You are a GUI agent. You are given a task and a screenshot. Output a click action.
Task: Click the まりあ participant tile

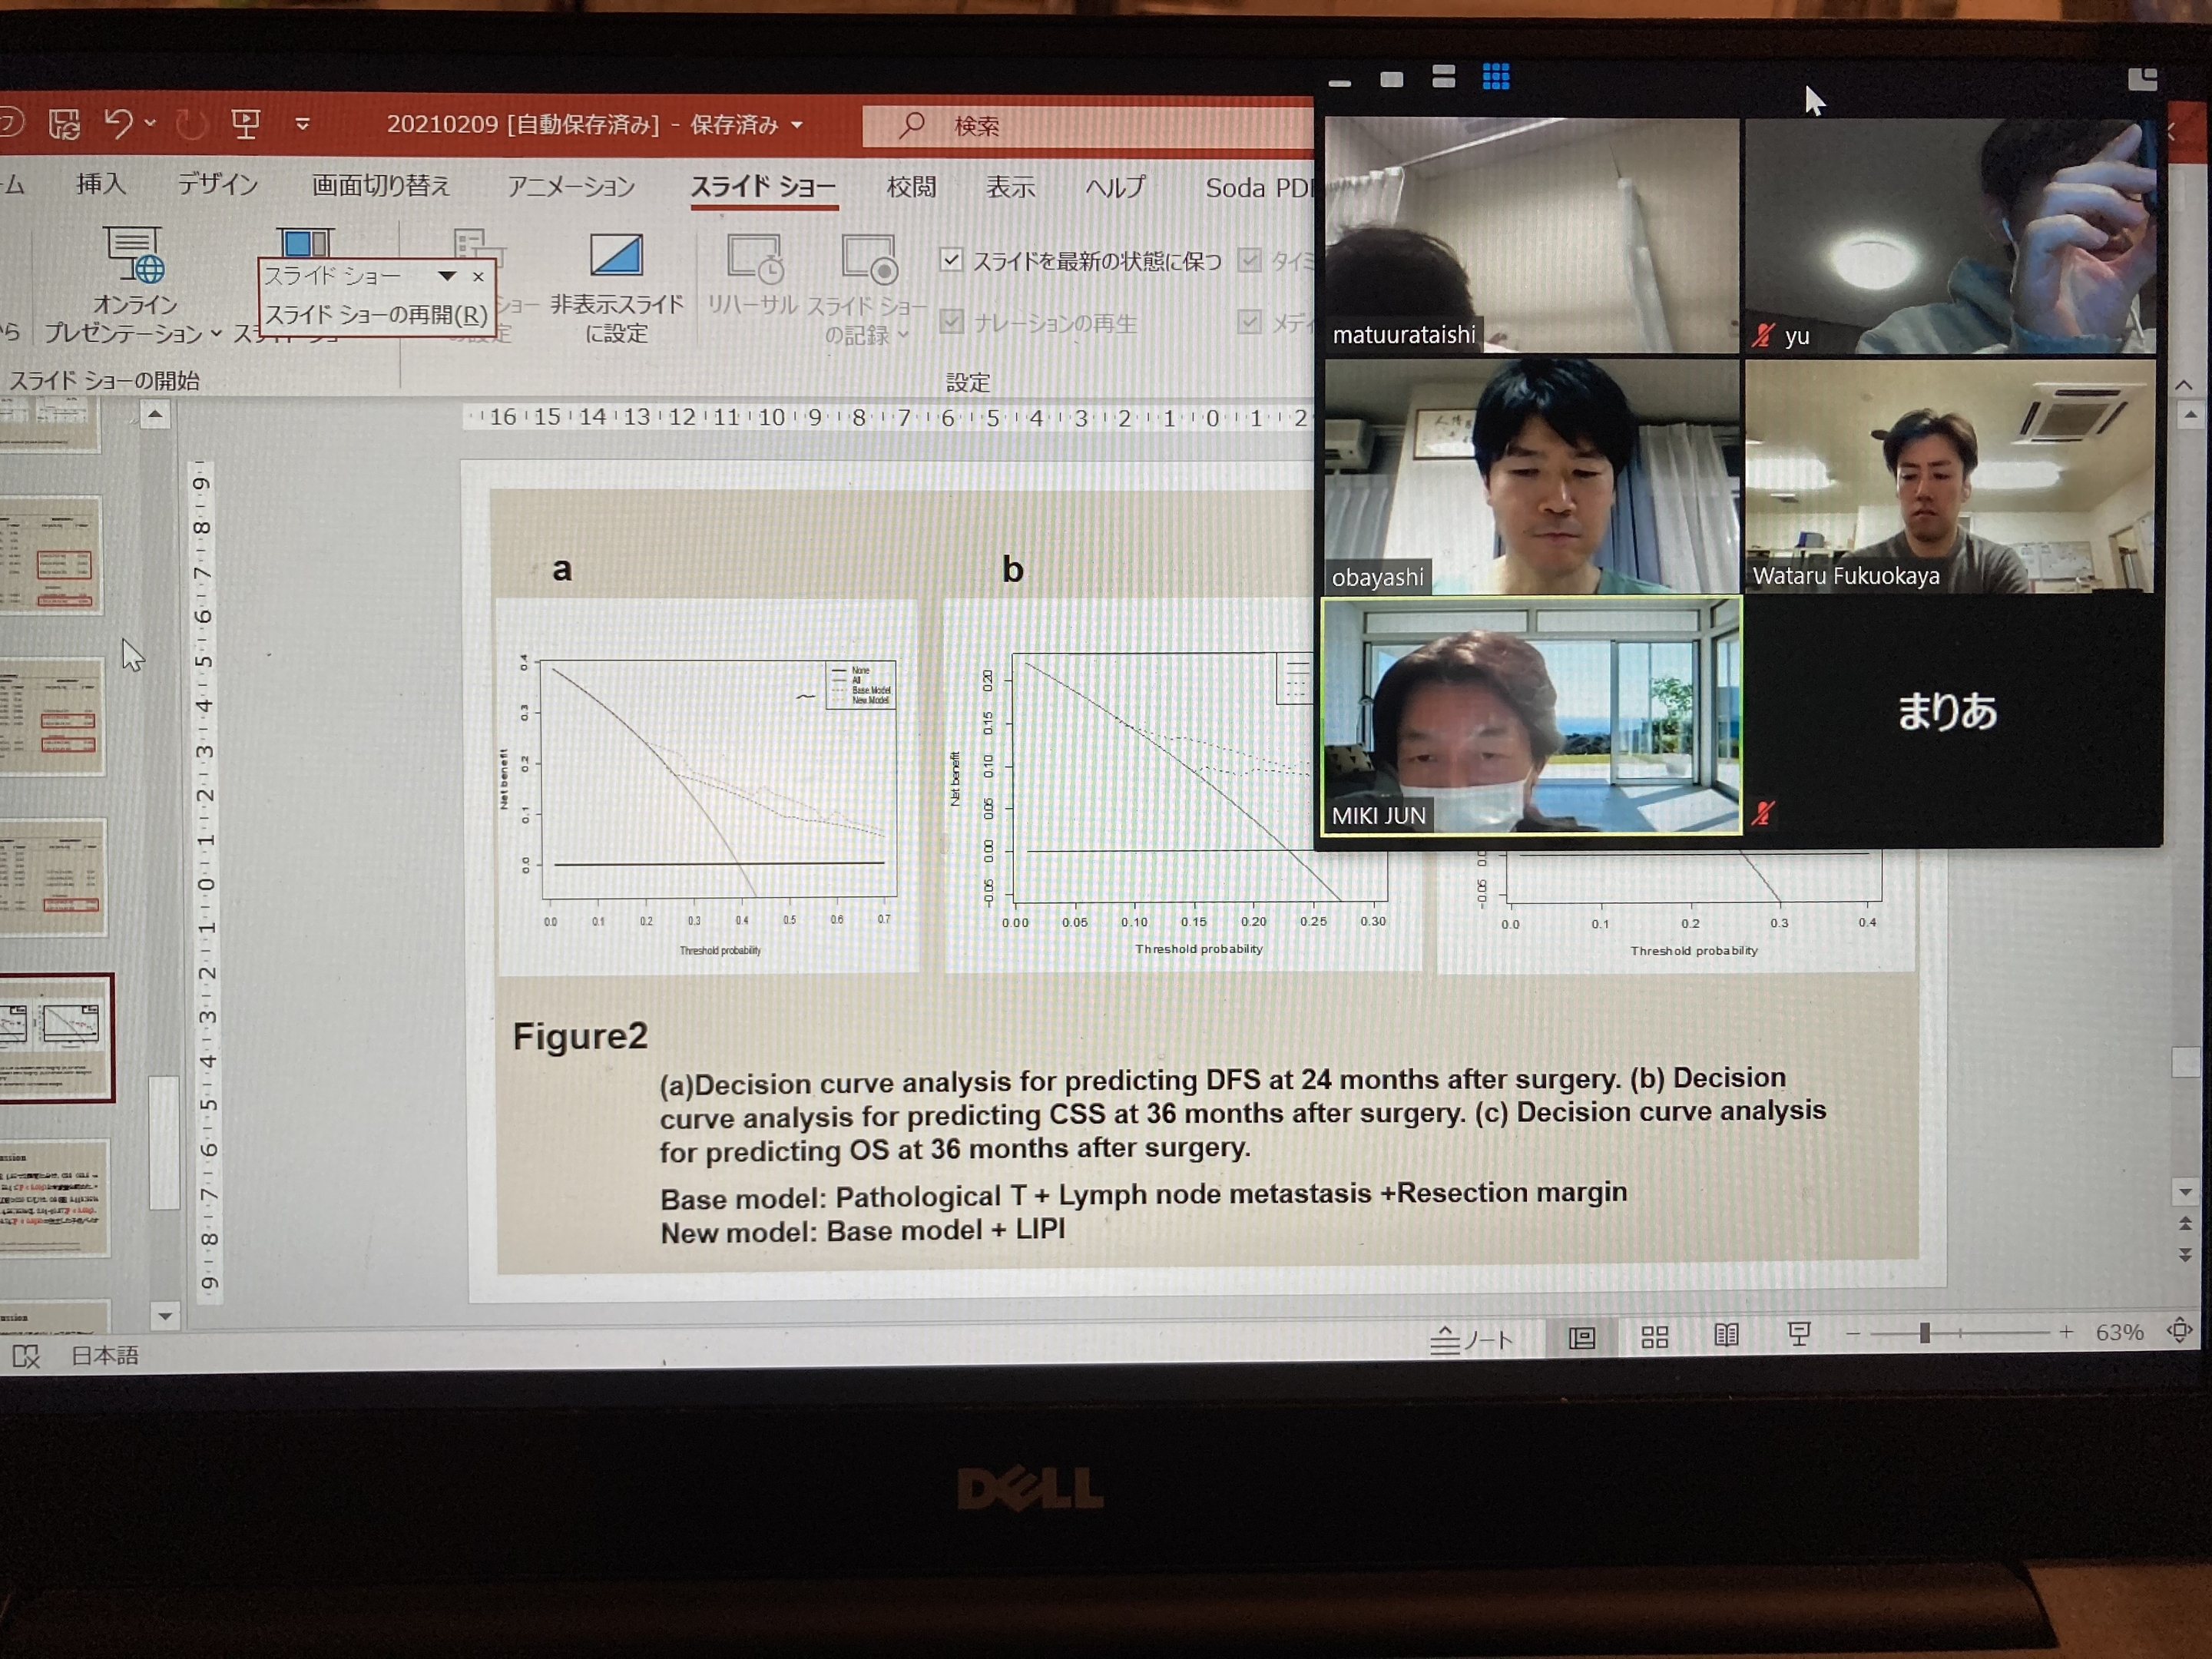[1950, 714]
